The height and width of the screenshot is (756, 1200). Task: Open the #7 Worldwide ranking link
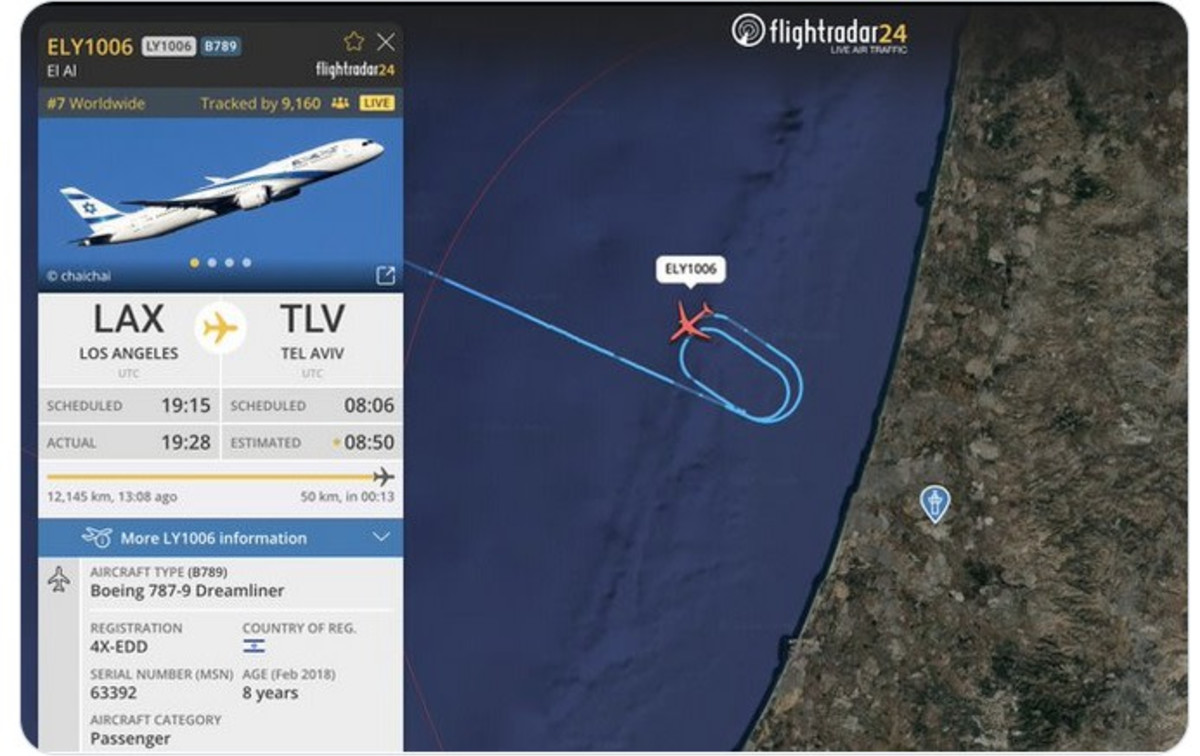pos(96,103)
